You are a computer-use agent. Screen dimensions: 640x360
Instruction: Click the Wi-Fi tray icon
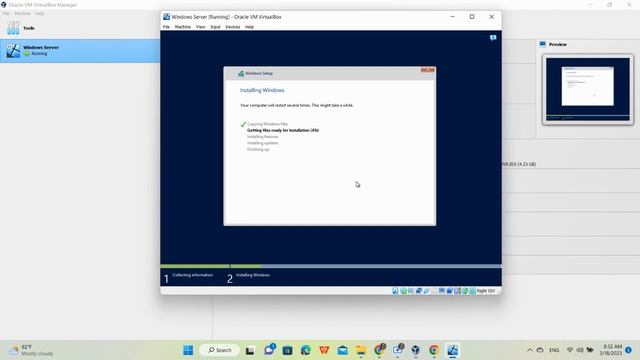(x=570, y=350)
